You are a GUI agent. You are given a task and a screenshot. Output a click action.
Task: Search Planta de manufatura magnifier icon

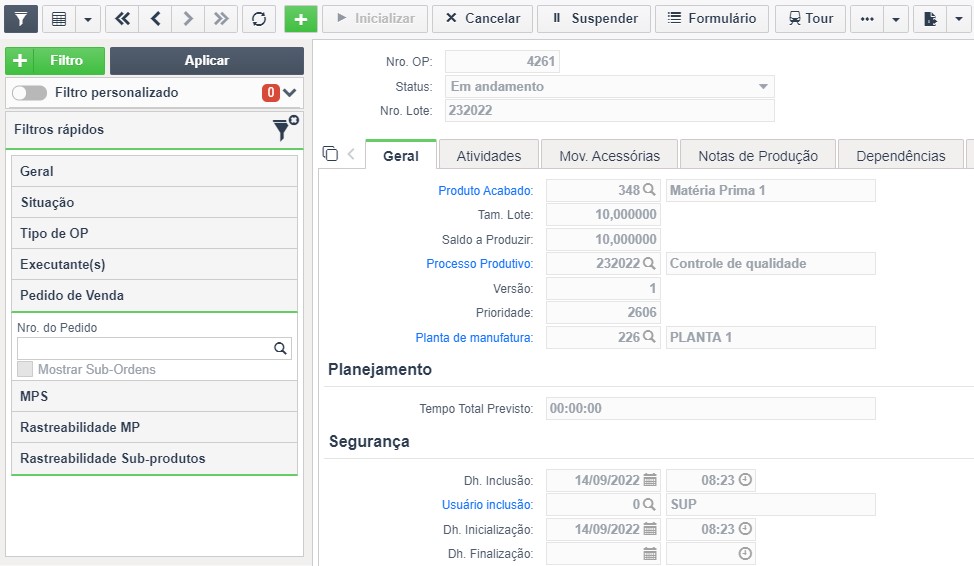pyautogui.click(x=649, y=337)
